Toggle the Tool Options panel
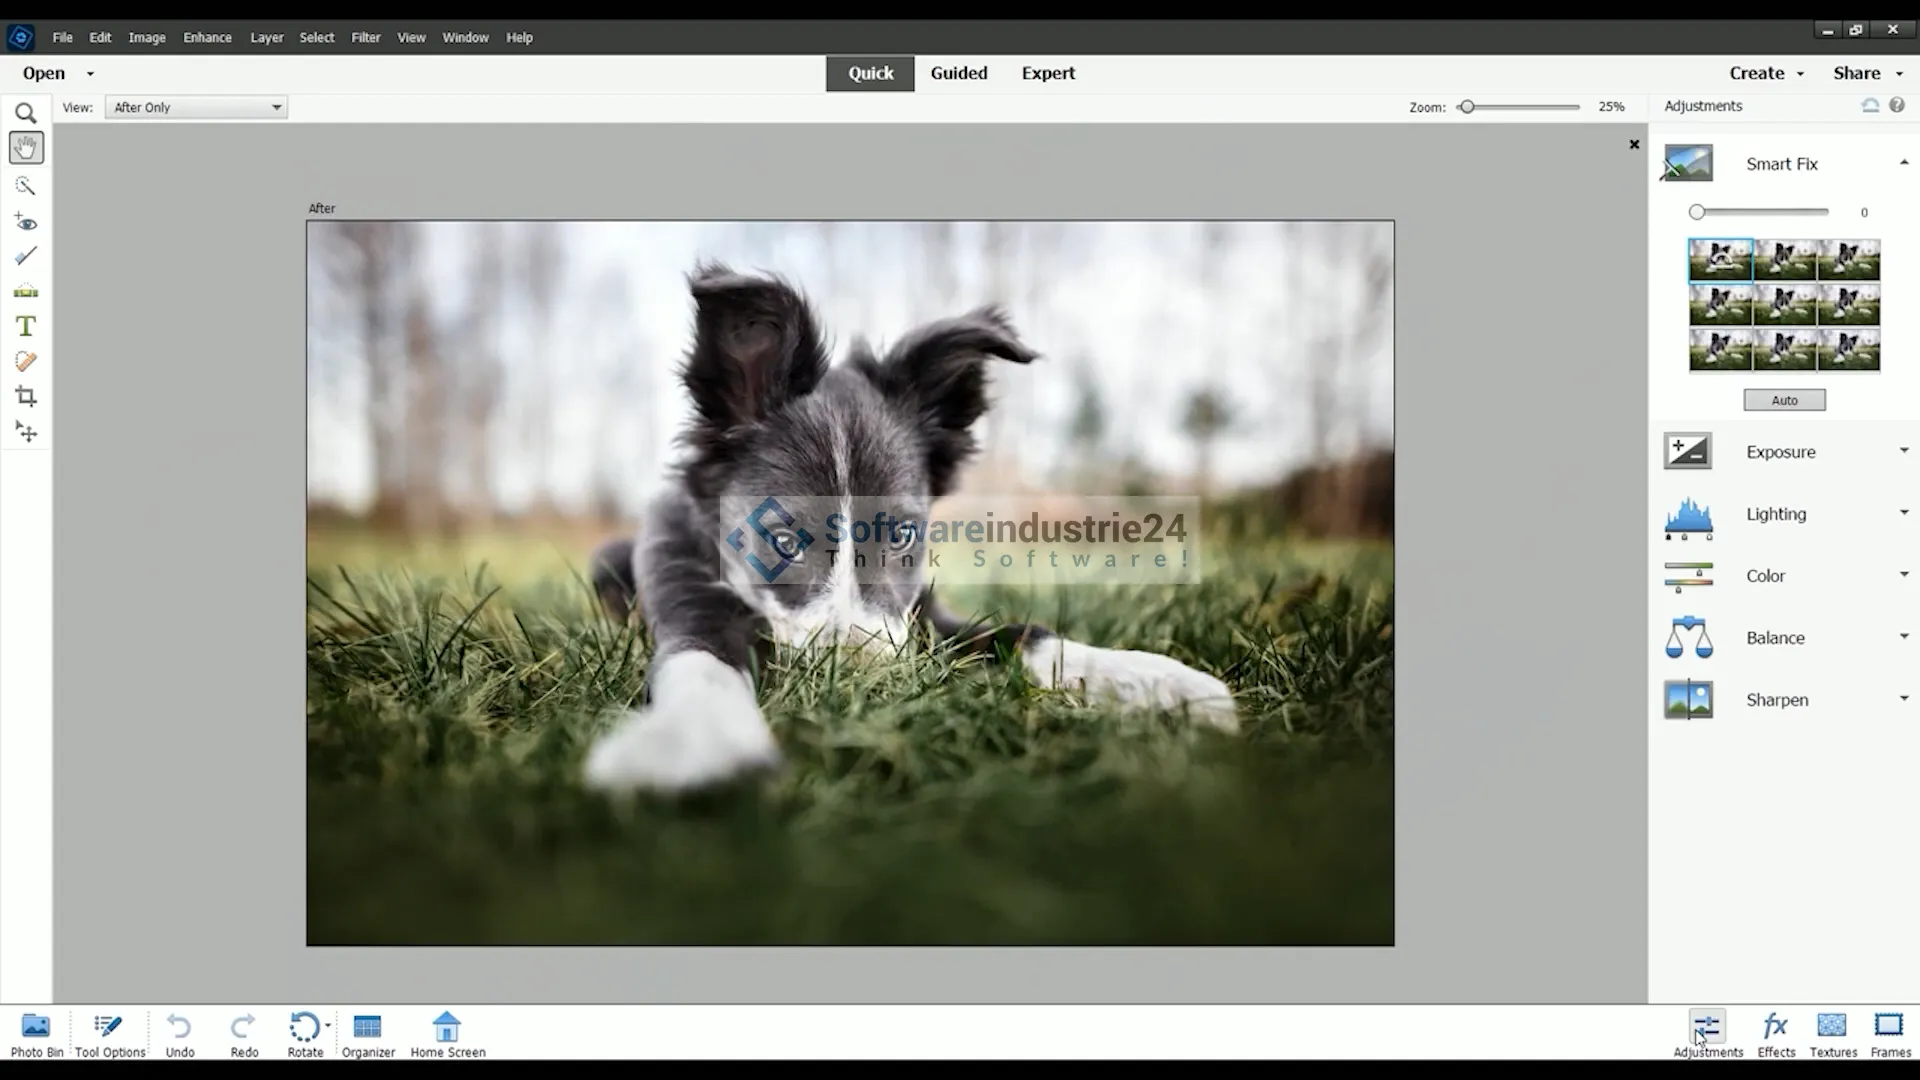The image size is (1920, 1080). [x=110, y=1034]
